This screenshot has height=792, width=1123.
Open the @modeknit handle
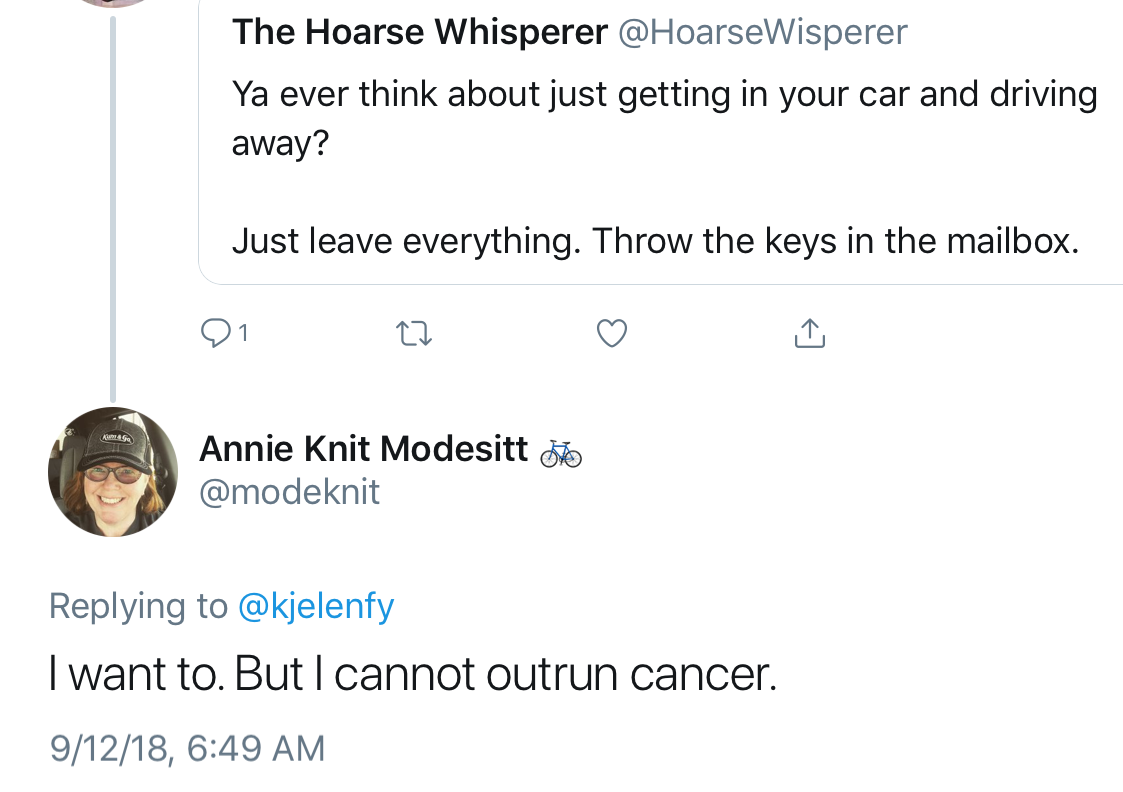pos(289,492)
